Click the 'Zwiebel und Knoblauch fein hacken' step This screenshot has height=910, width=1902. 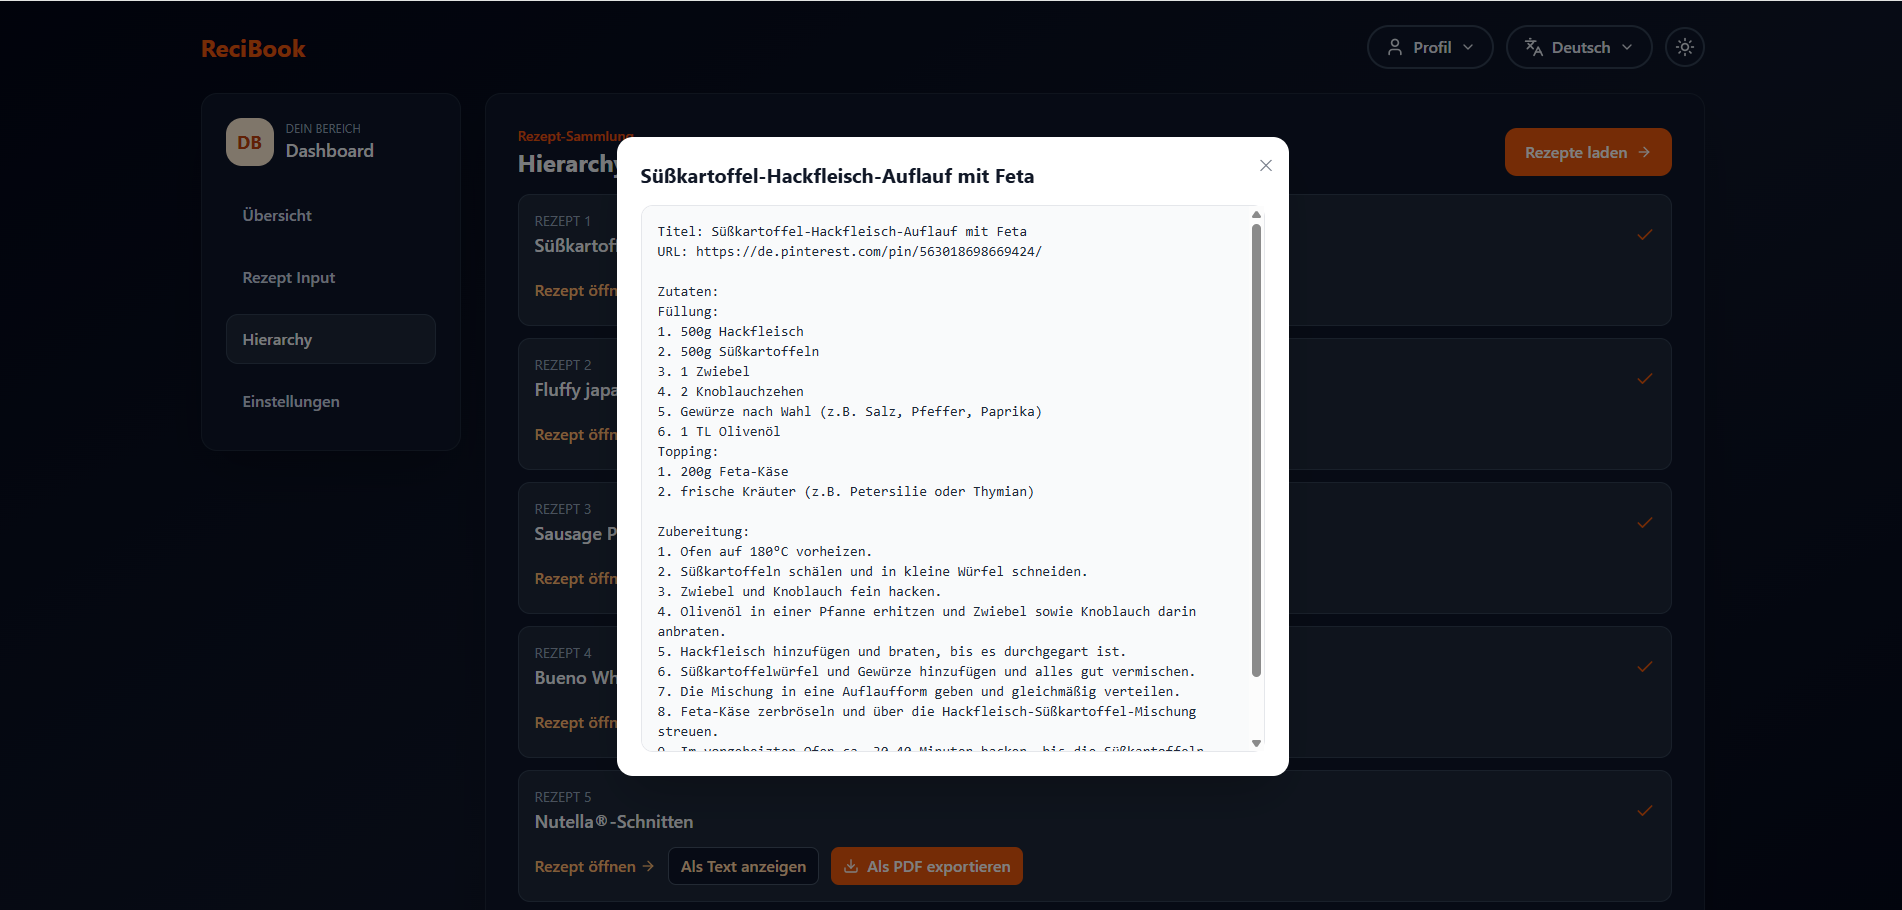click(799, 591)
